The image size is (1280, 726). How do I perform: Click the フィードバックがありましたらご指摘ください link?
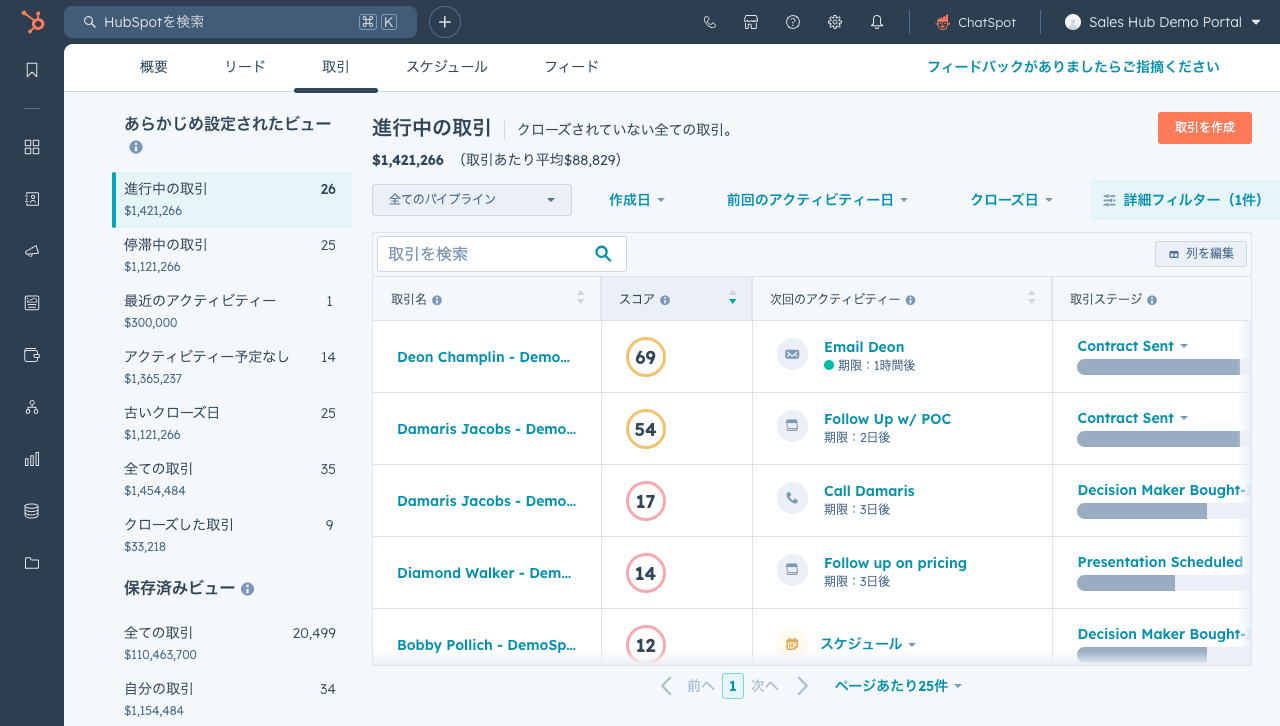coord(1073,67)
